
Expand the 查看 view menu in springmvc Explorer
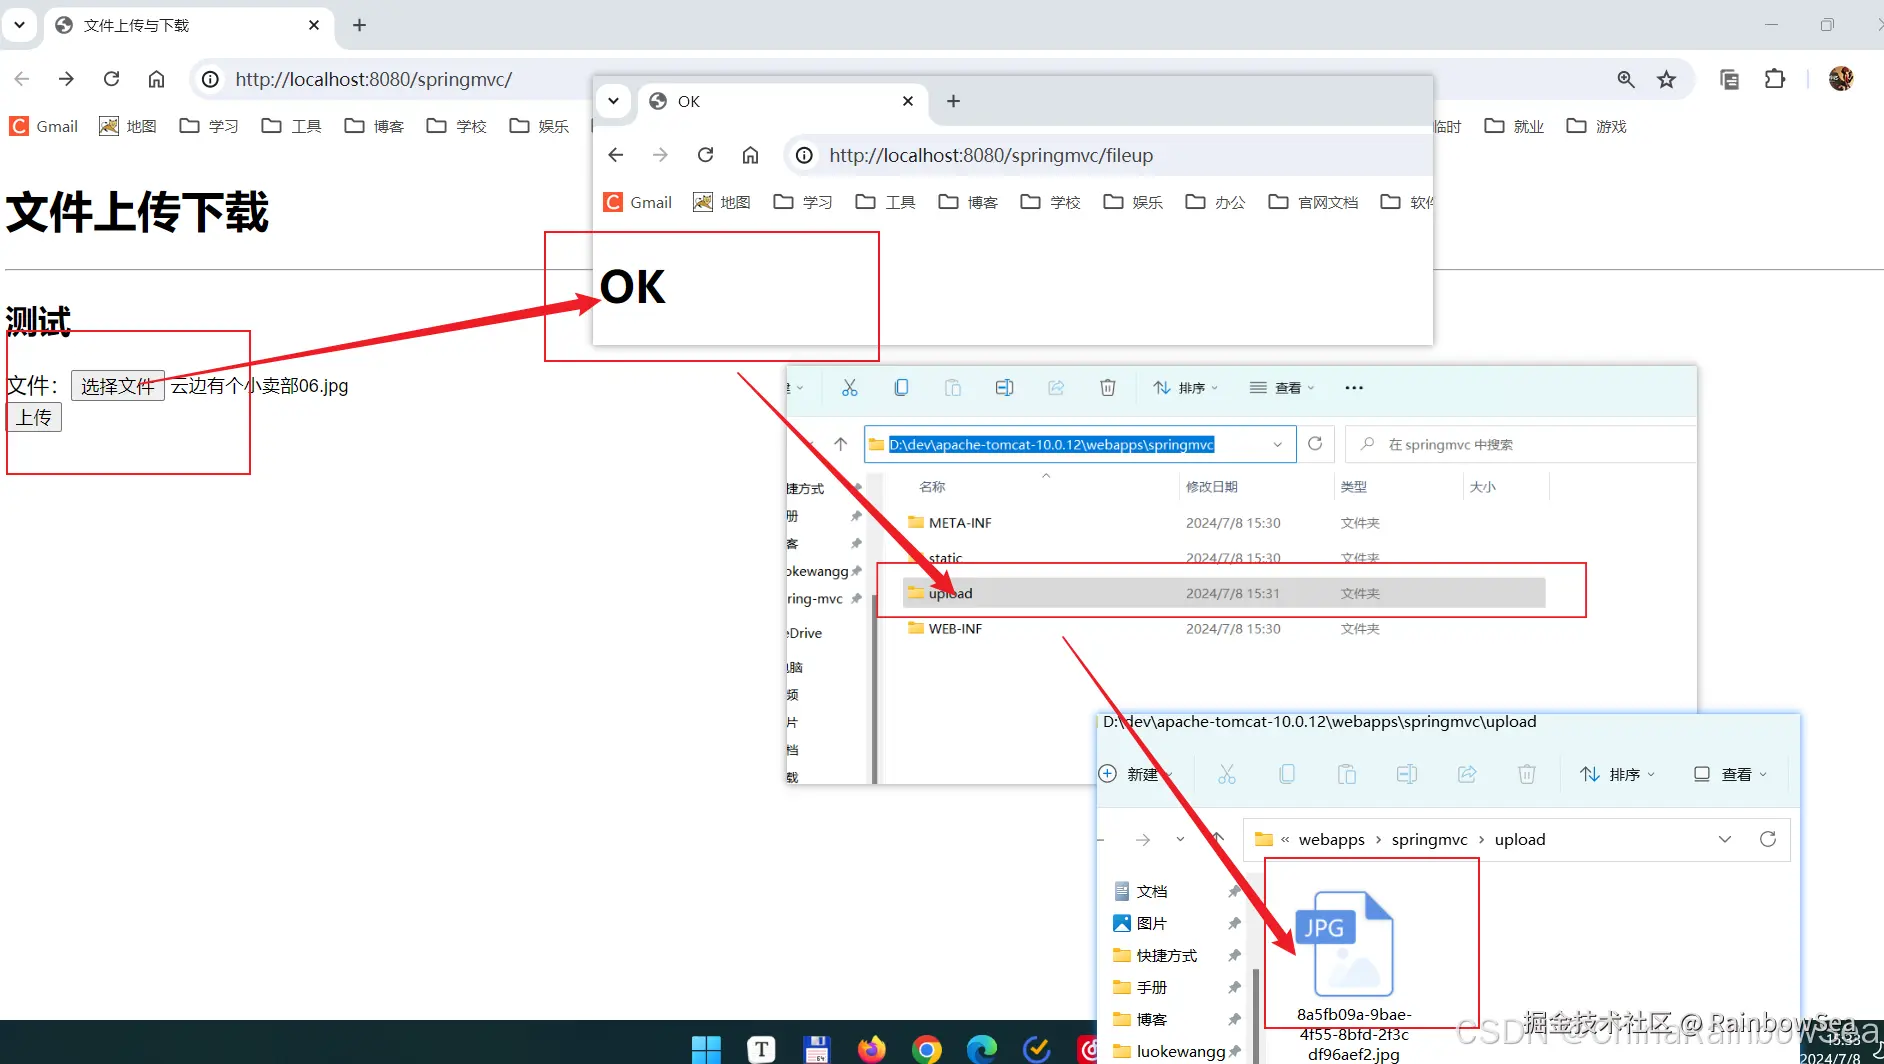[1282, 388]
